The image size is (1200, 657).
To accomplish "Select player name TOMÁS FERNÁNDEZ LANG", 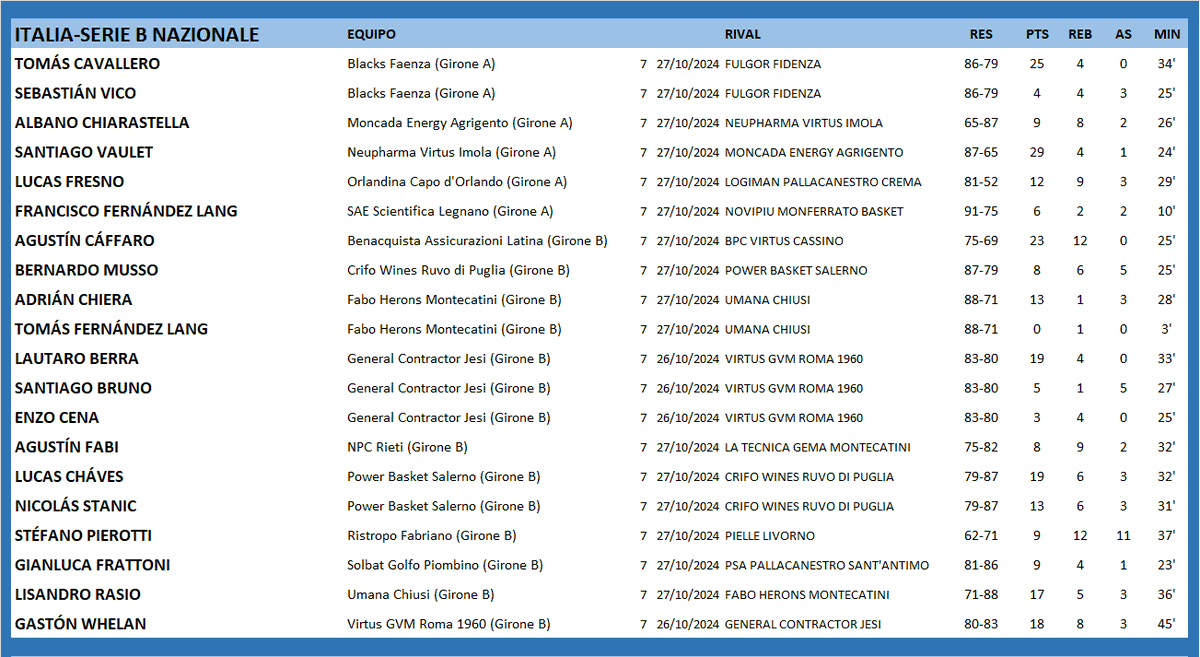I will point(111,329).
